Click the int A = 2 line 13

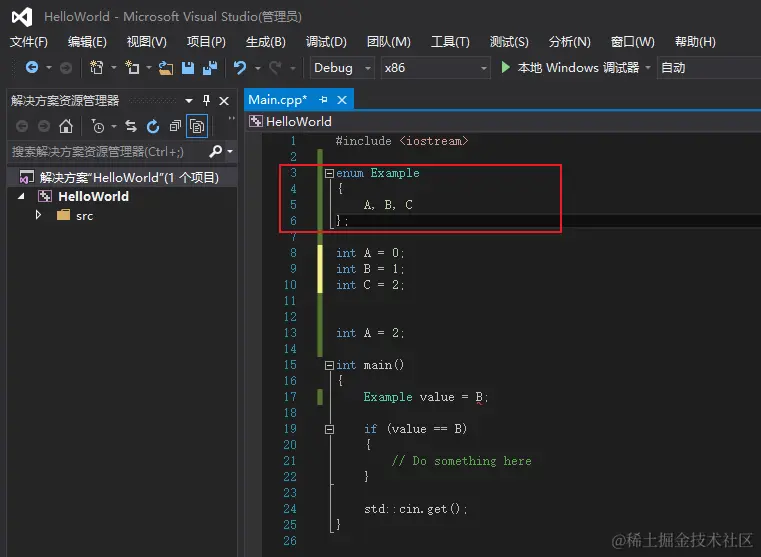370,333
